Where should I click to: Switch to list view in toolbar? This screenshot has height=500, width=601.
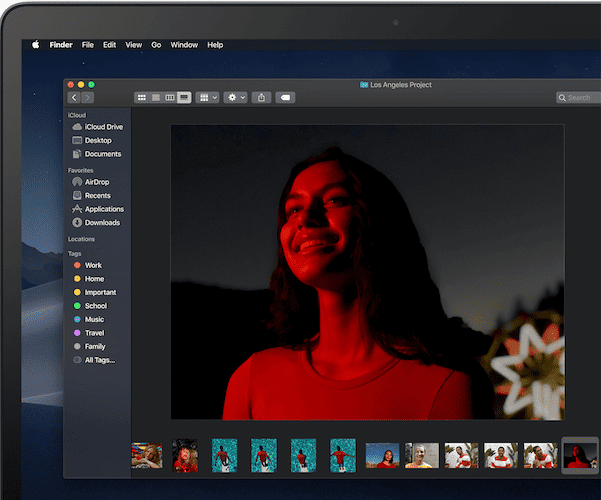(x=155, y=97)
